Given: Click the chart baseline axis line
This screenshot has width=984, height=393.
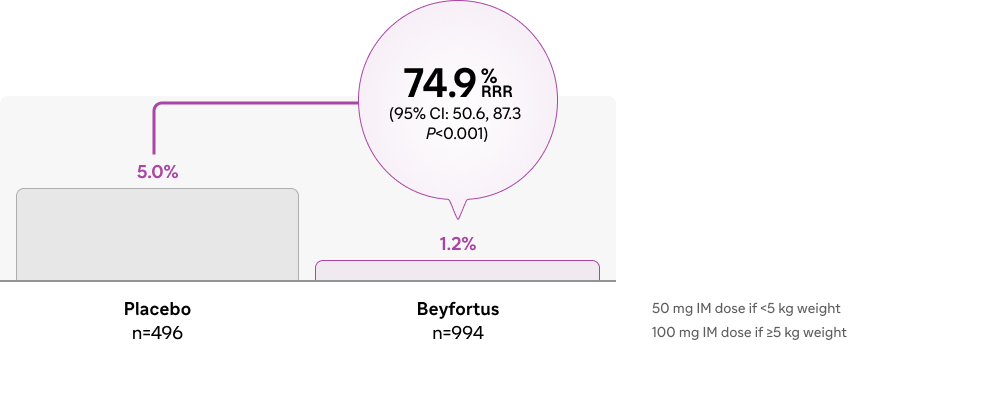Looking at the screenshot, I should click(308, 281).
